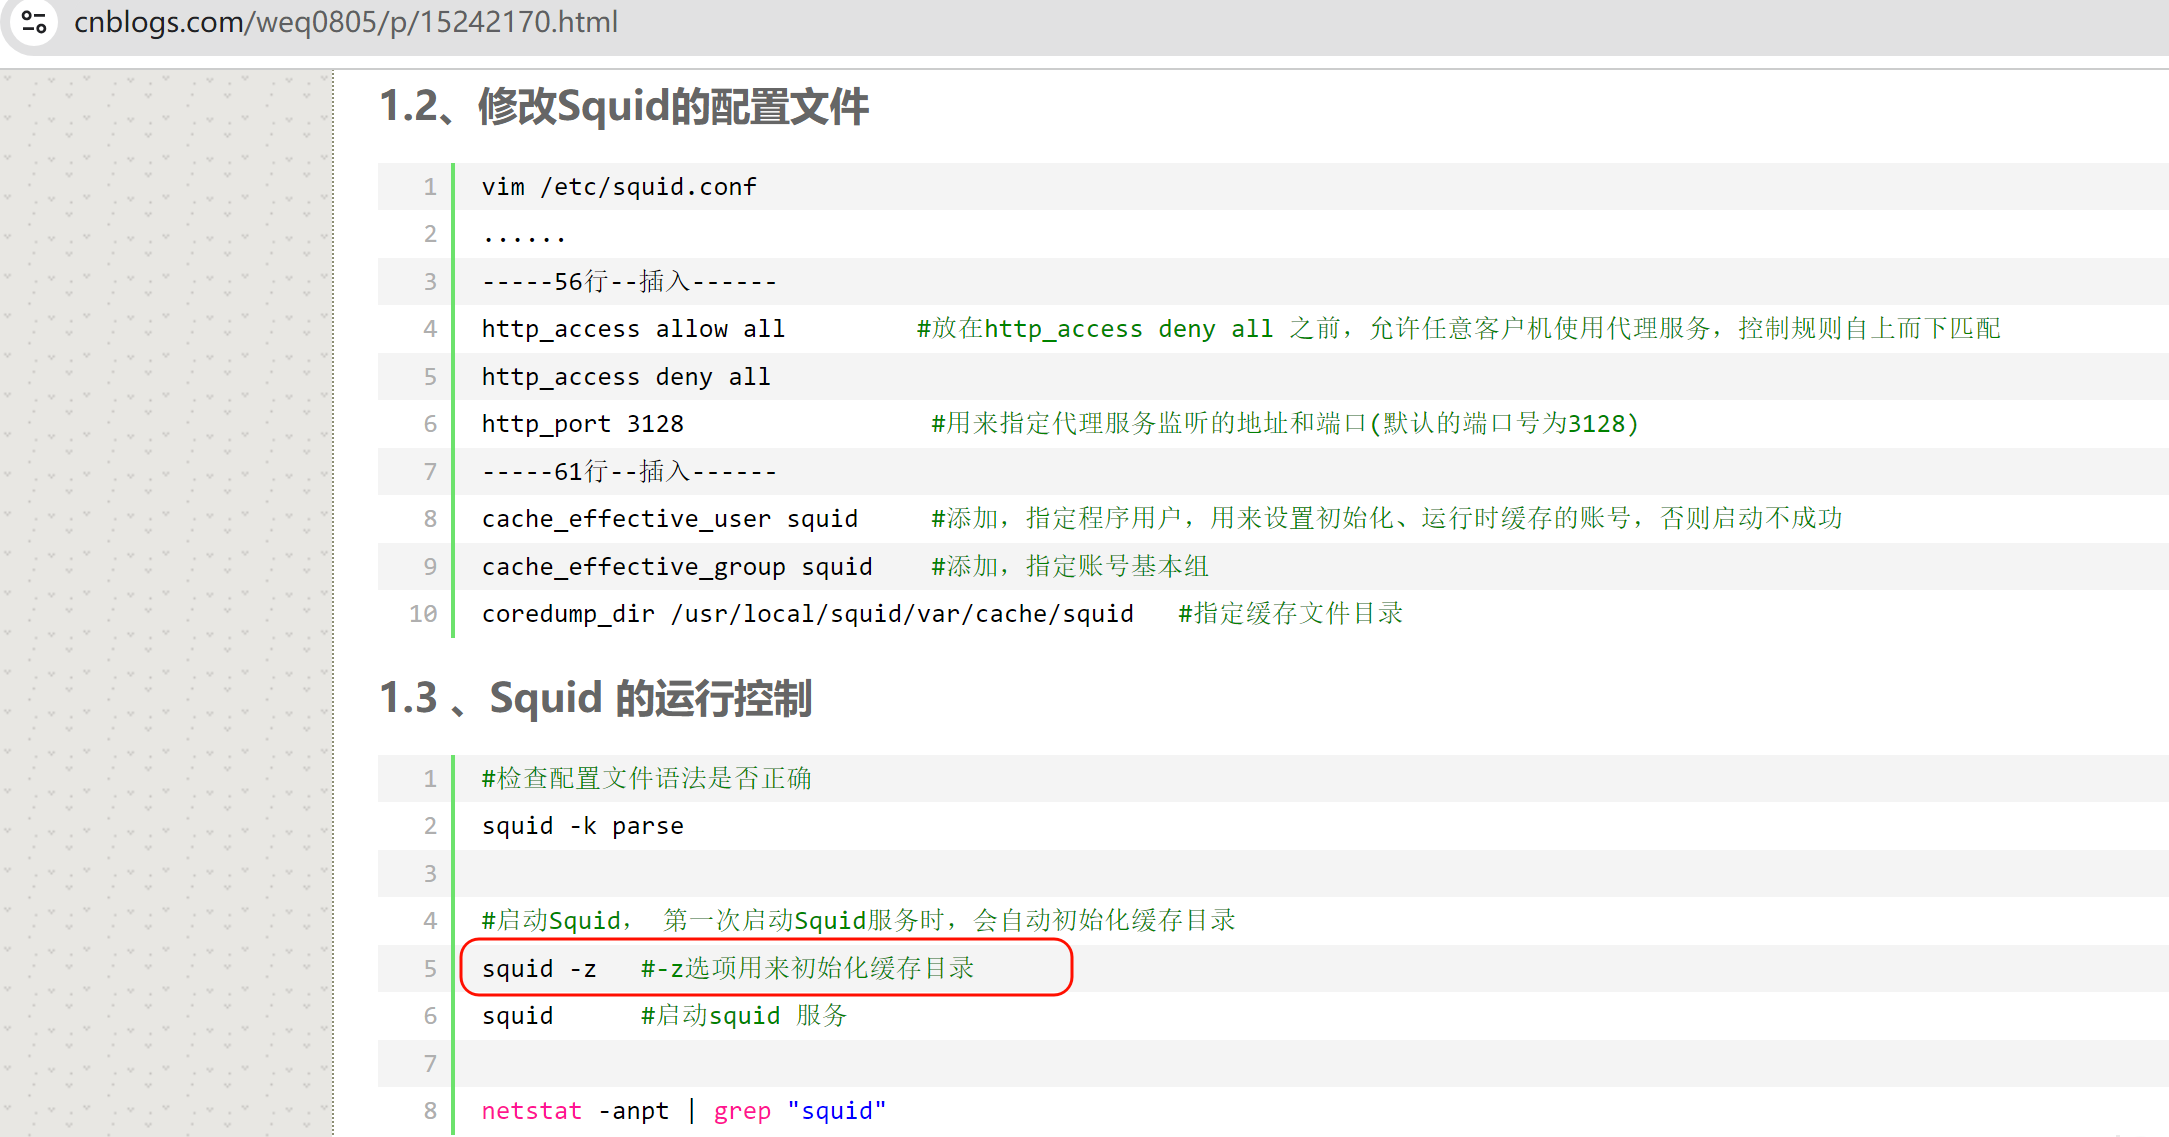2169x1137 pixels.
Task: Click the code line vim /etc/squid.conf
Action: (x=619, y=187)
